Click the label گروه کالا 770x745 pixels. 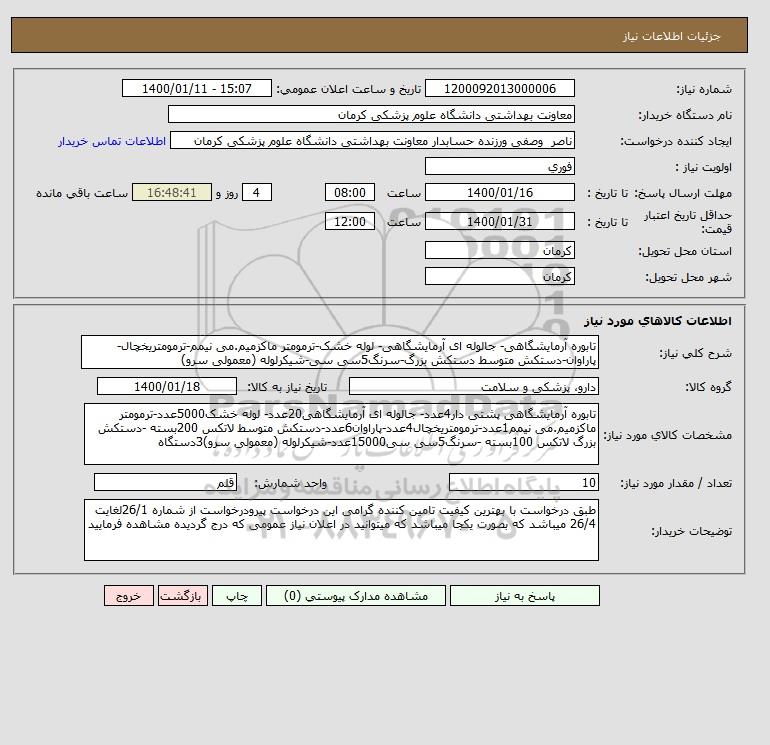709,387
